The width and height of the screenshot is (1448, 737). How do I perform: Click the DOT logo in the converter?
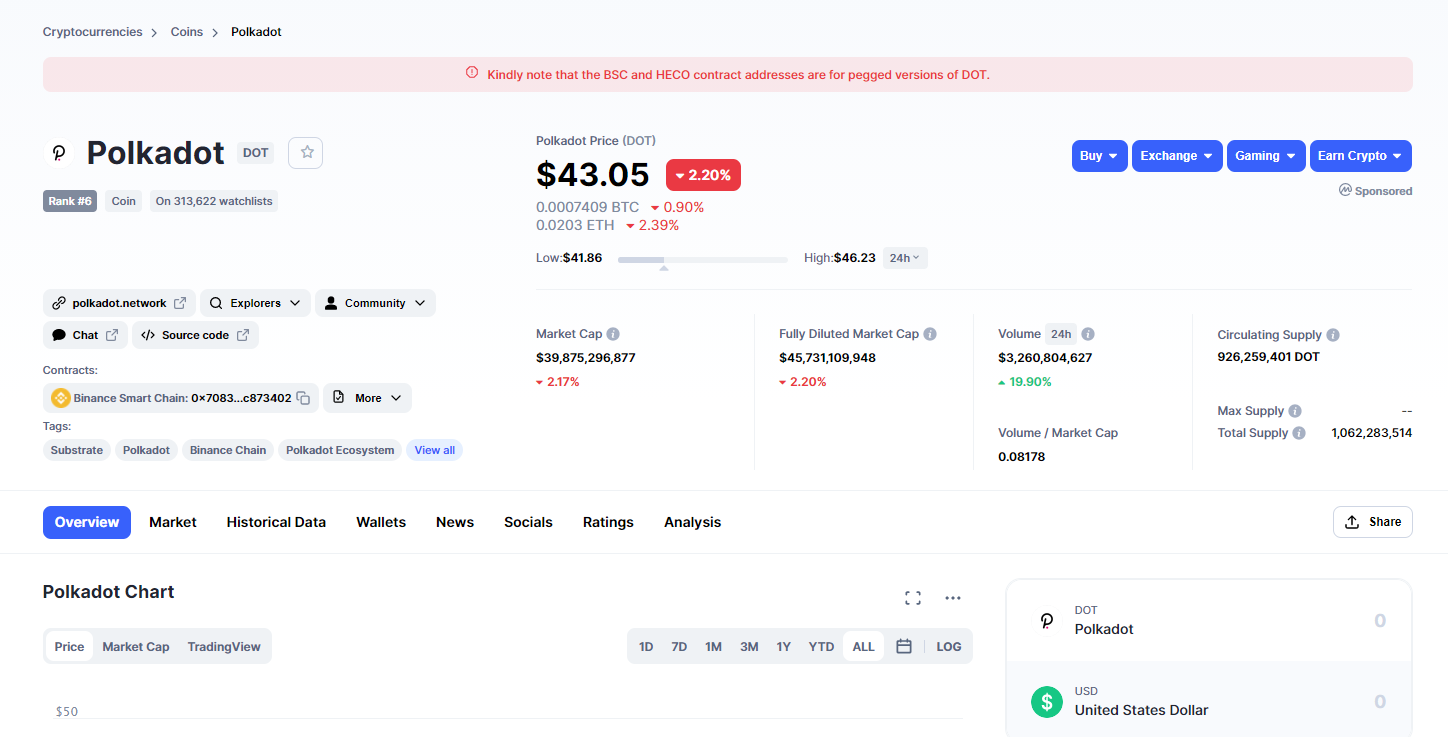pyautogui.click(x=1047, y=620)
